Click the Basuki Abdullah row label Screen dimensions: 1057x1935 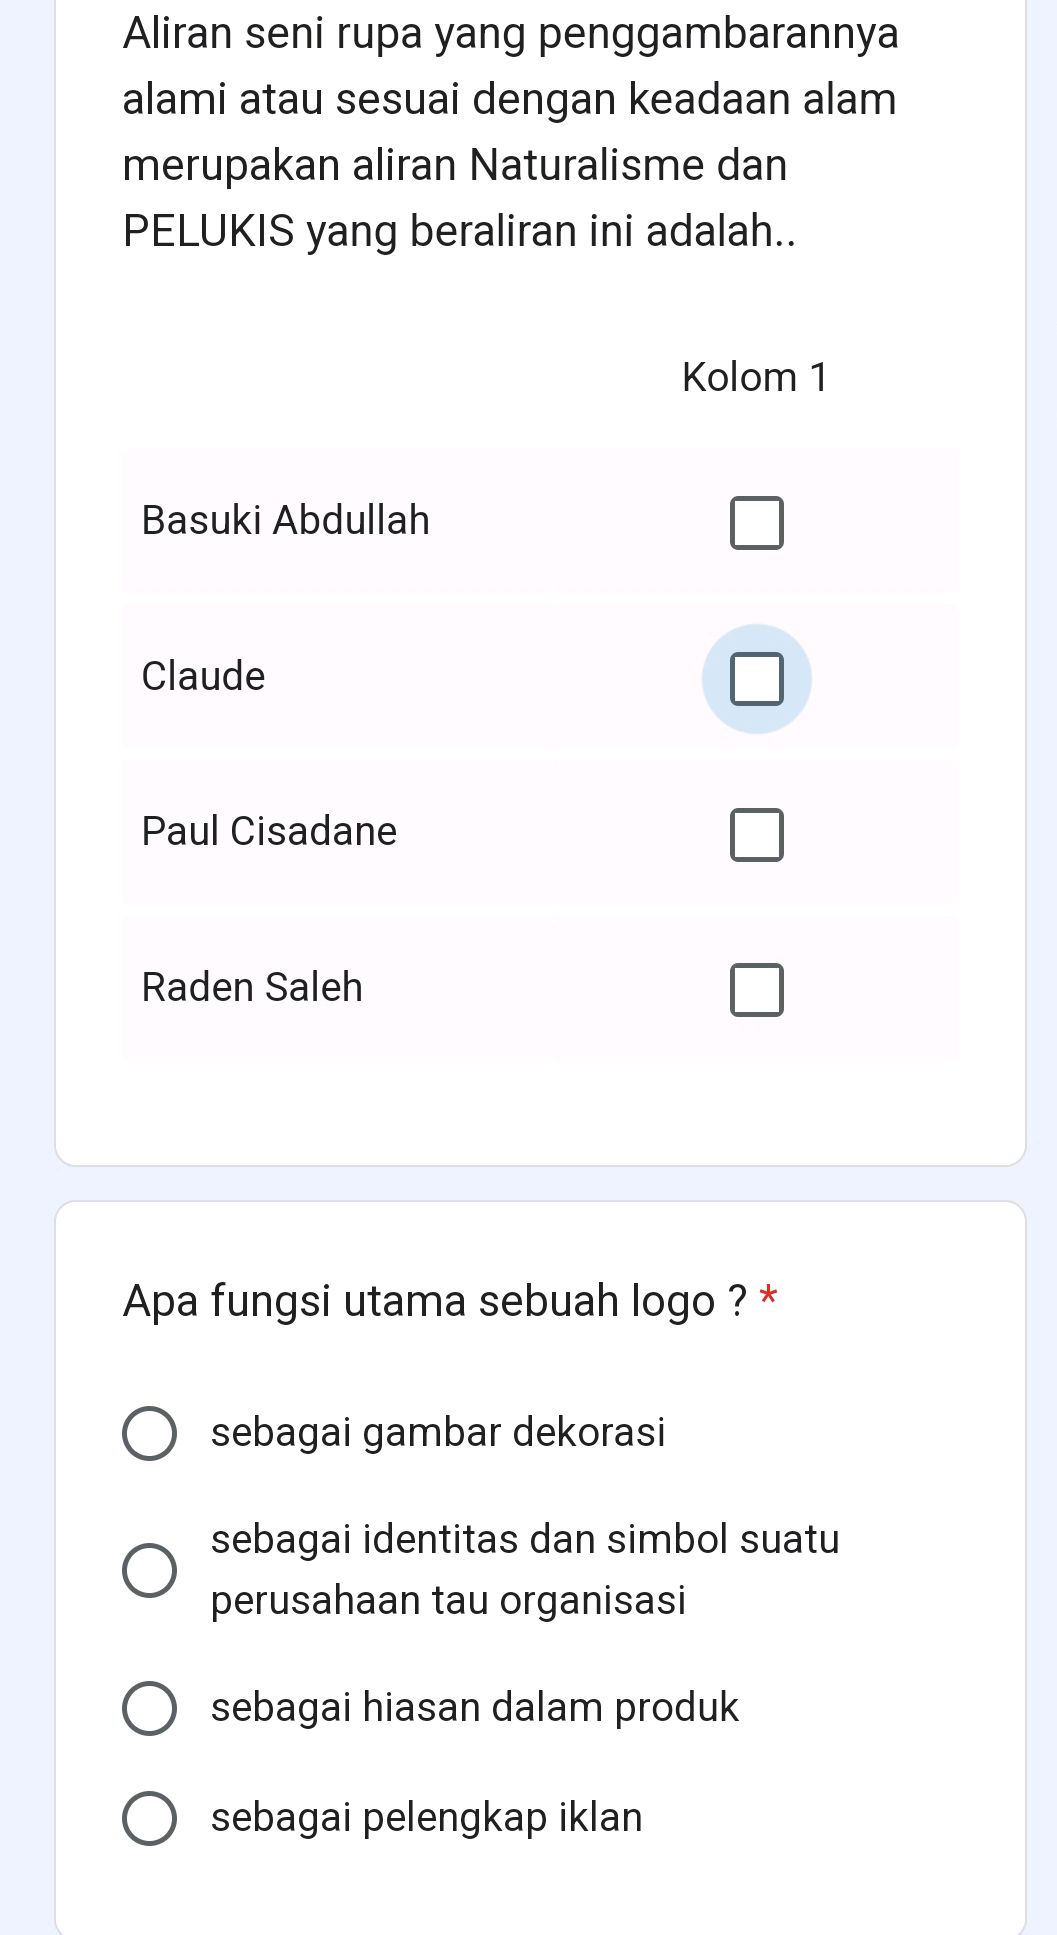click(x=286, y=519)
